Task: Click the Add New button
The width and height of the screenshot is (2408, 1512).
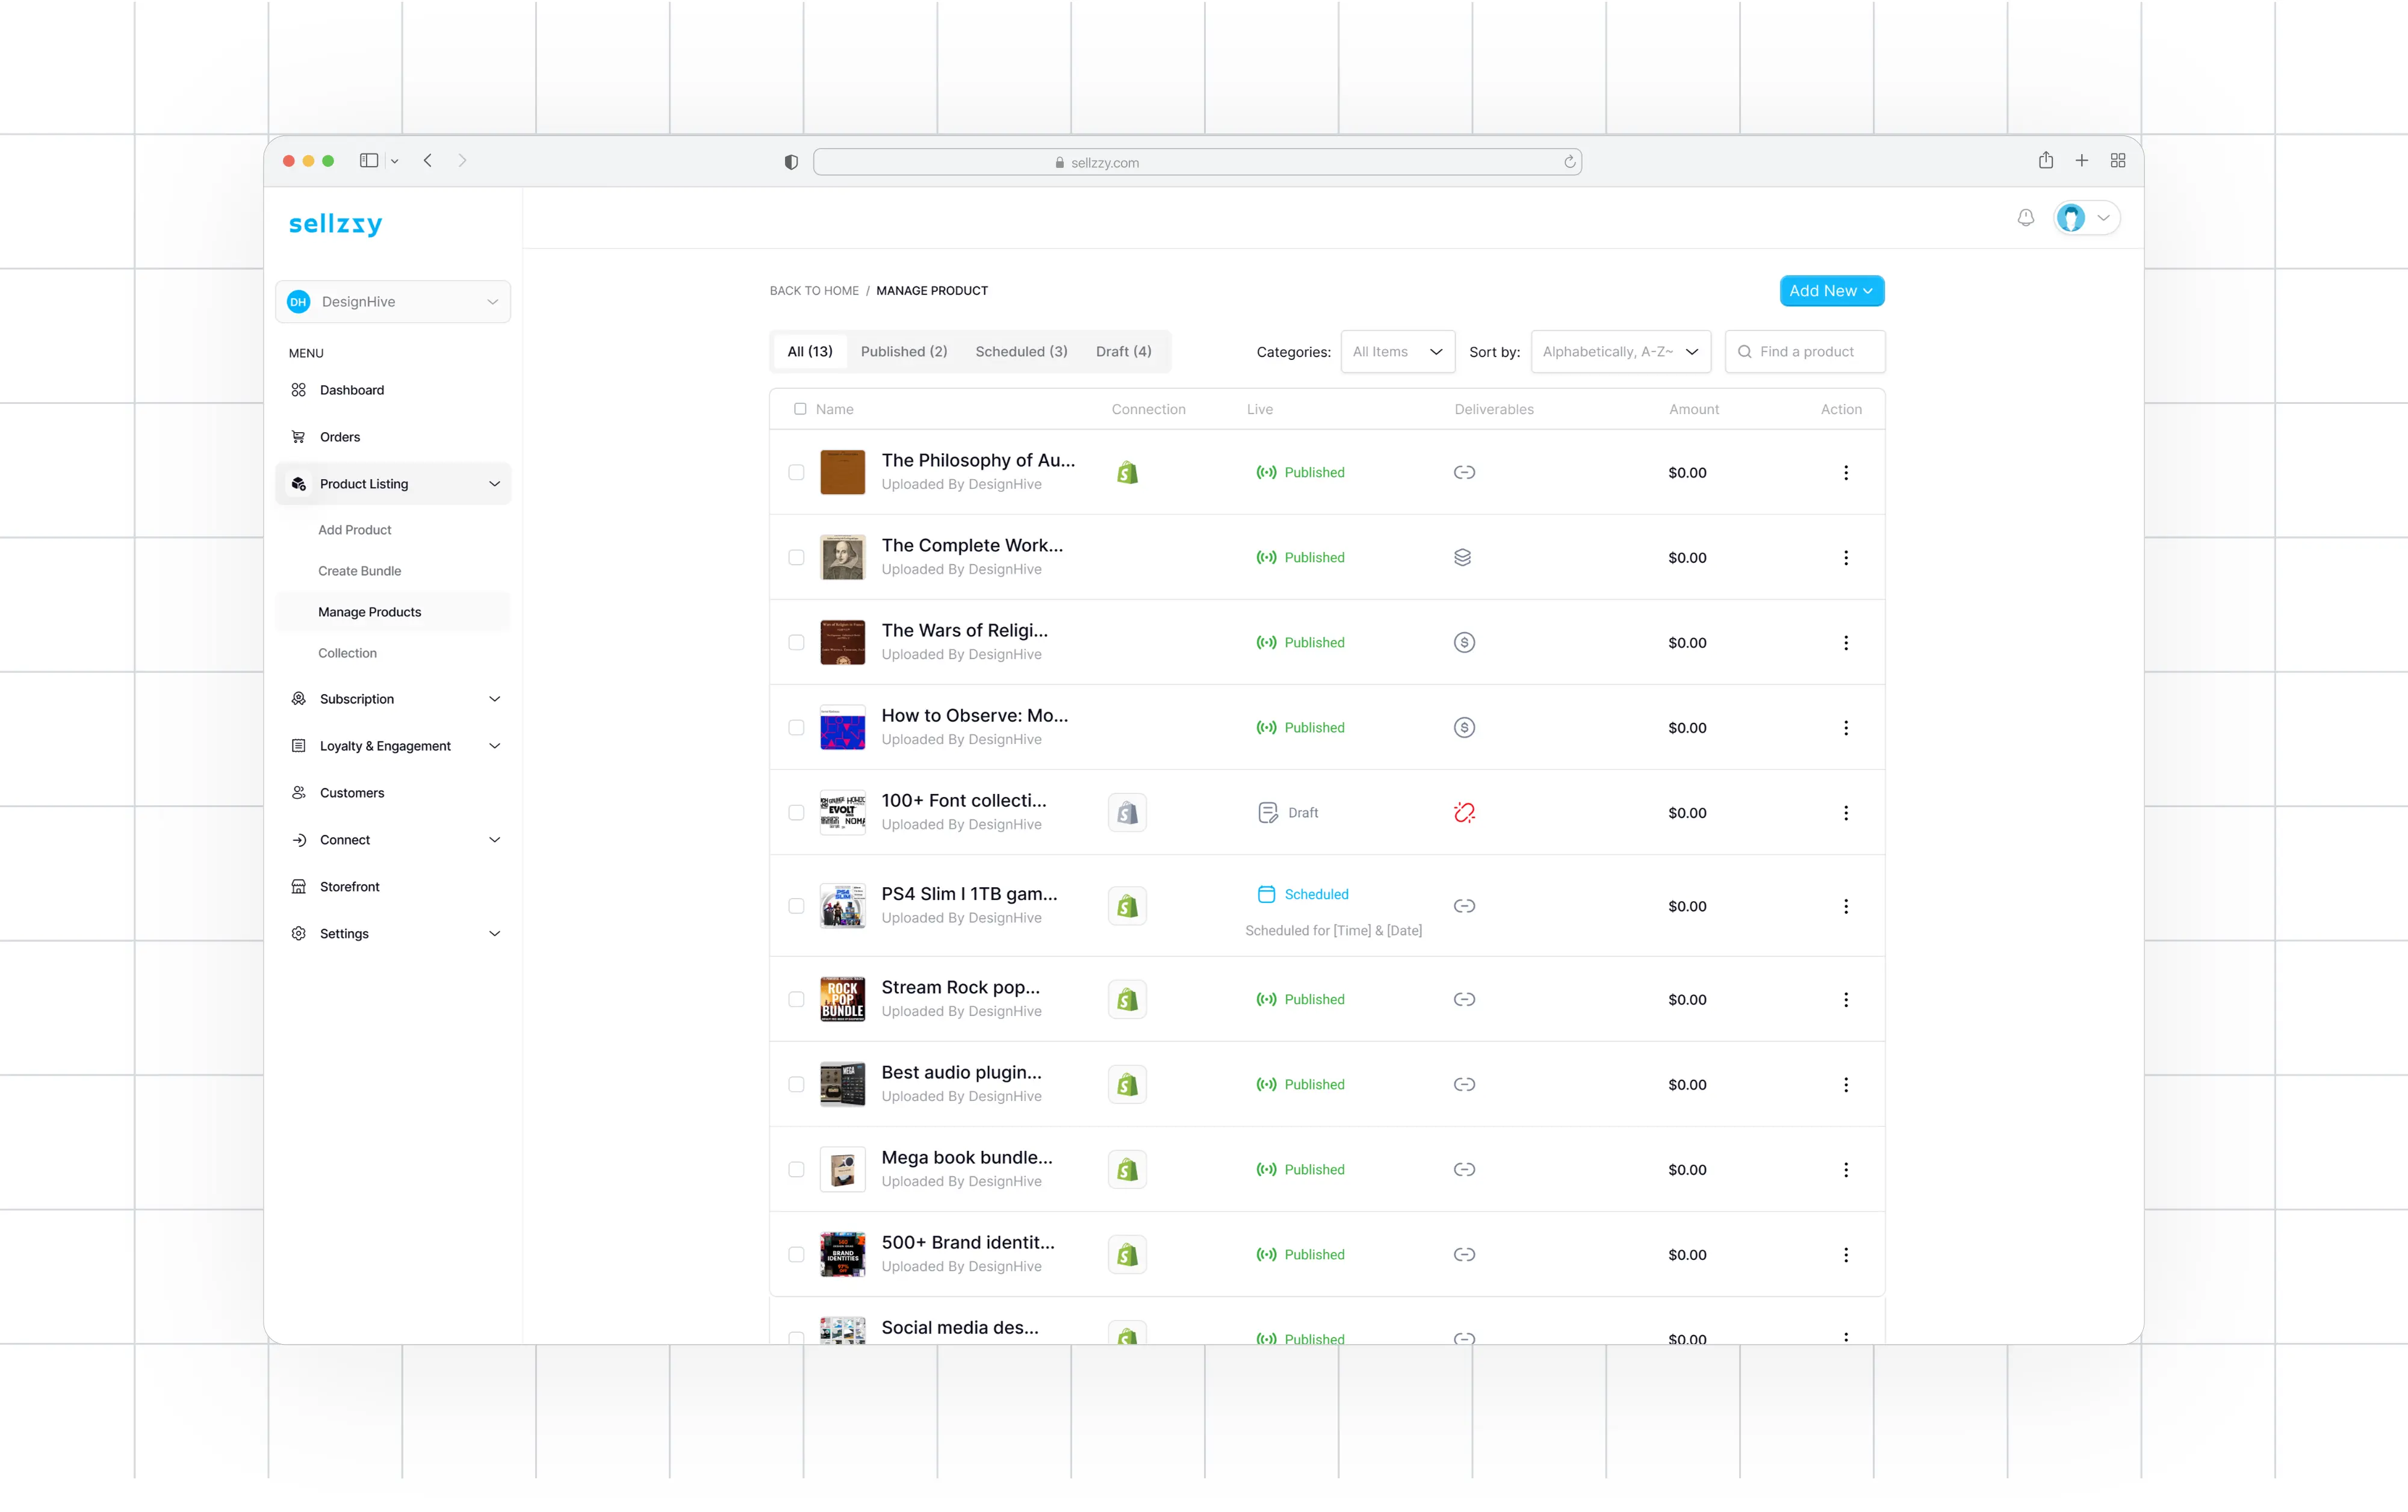Action: pos(1831,291)
